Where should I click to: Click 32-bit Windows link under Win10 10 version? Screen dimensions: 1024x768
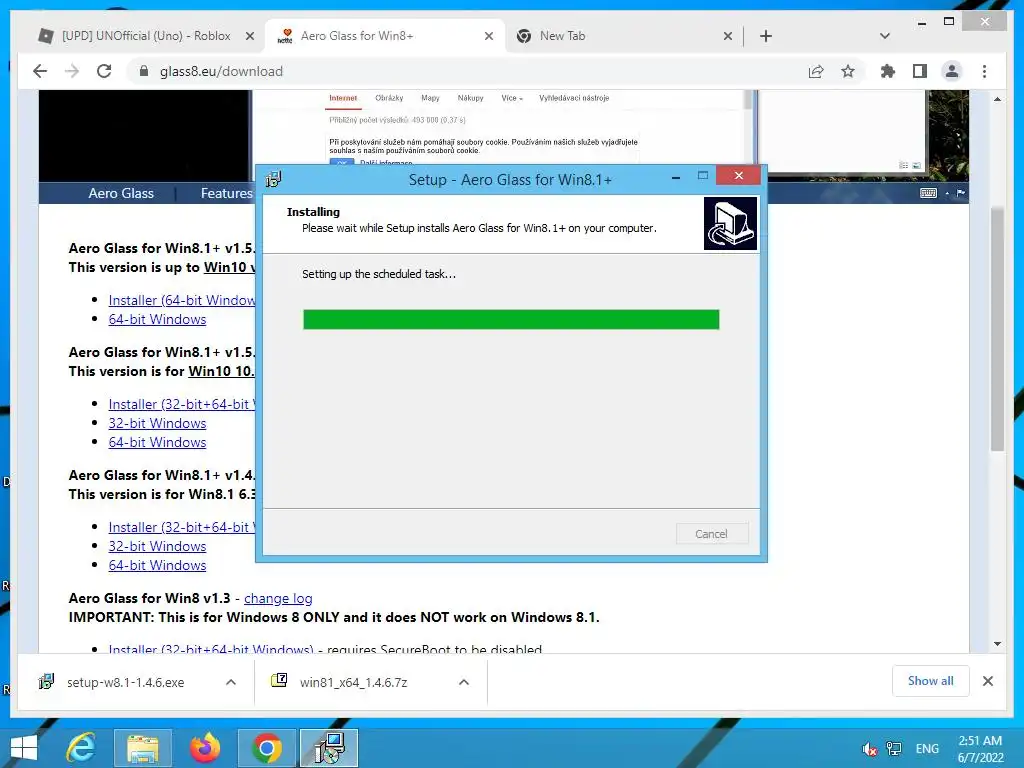[157, 423]
